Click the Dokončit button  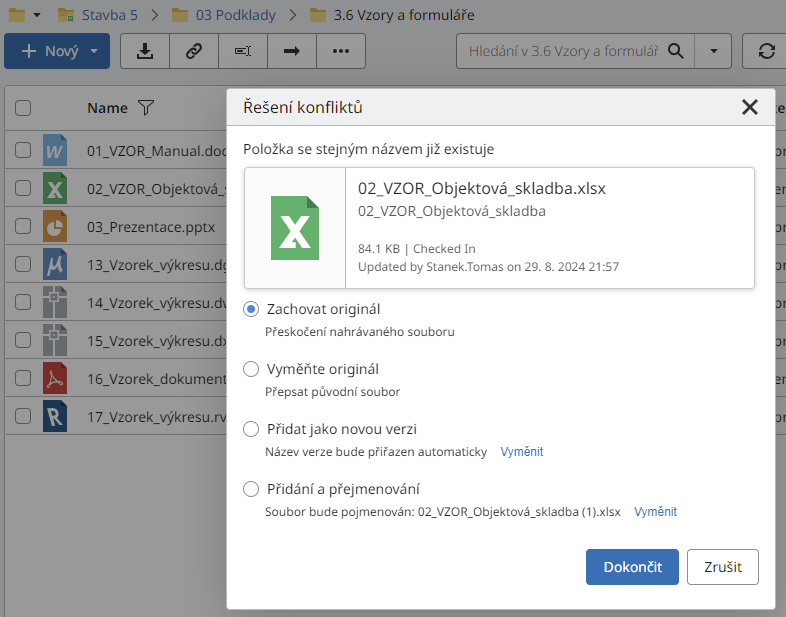[632, 567]
